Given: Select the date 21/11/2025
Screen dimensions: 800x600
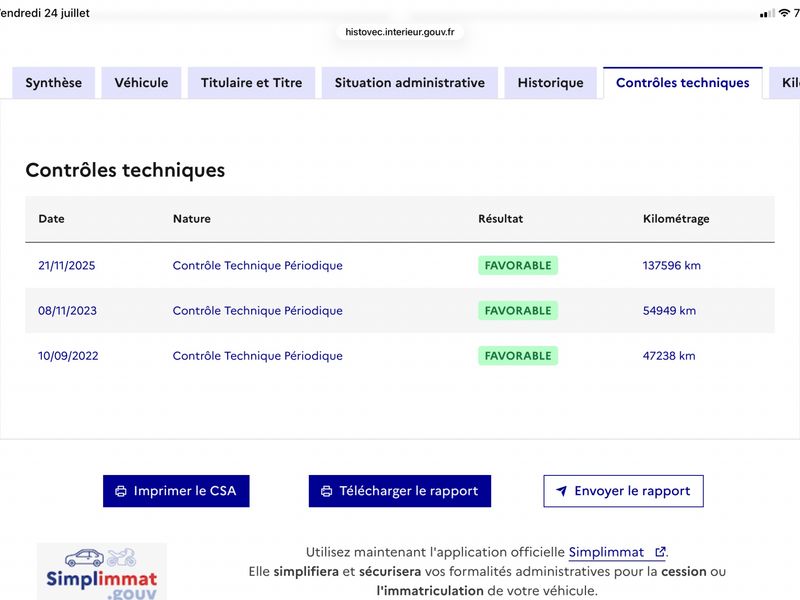Looking at the screenshot, I should click(67, 265).
